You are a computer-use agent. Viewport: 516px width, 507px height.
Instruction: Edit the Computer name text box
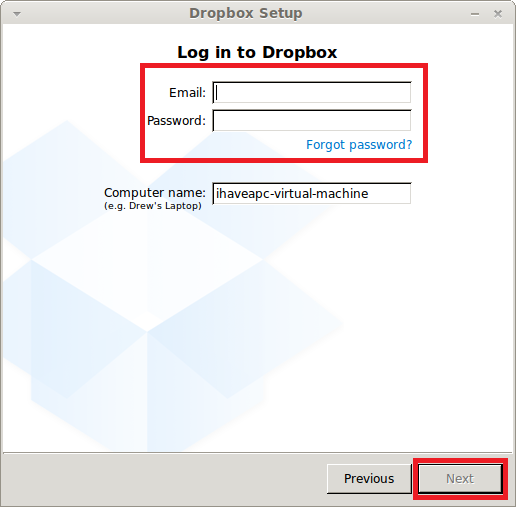tap(312, 193)
